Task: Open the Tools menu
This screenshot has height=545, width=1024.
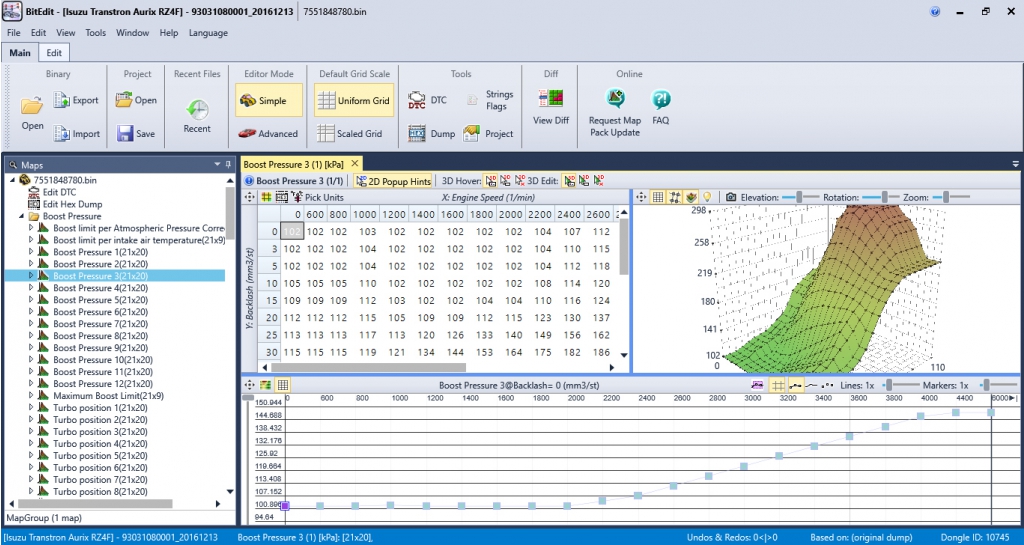Action: tap(96, 32)
